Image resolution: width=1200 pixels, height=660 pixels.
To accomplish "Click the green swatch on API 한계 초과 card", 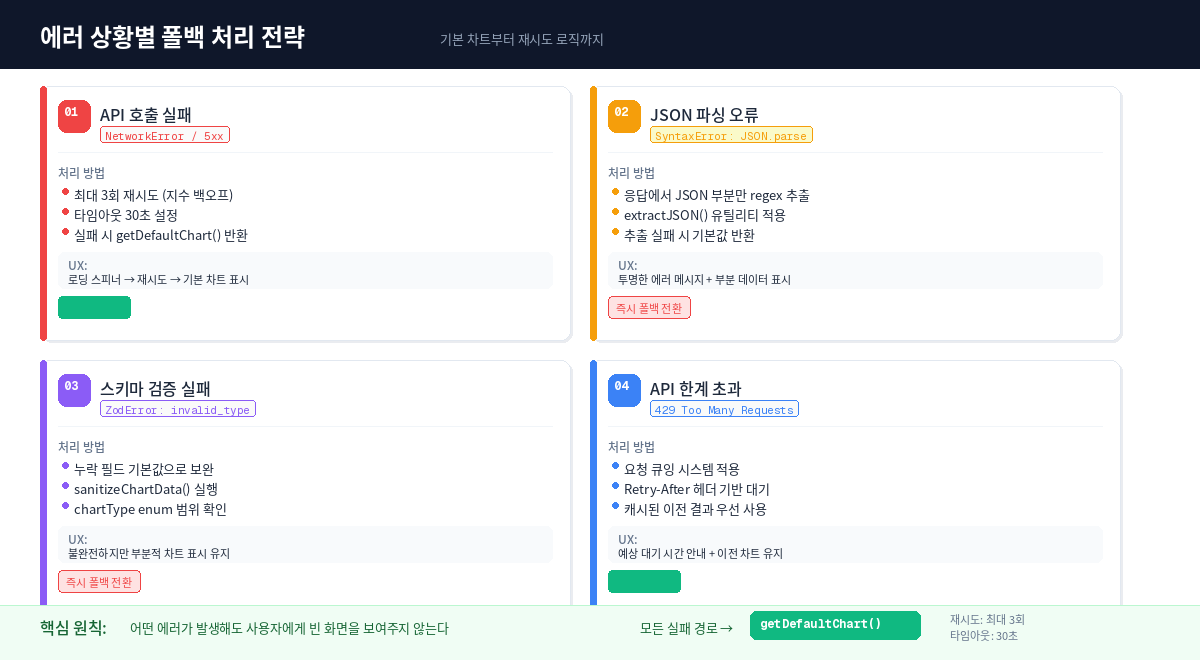I will click(644, 581).
